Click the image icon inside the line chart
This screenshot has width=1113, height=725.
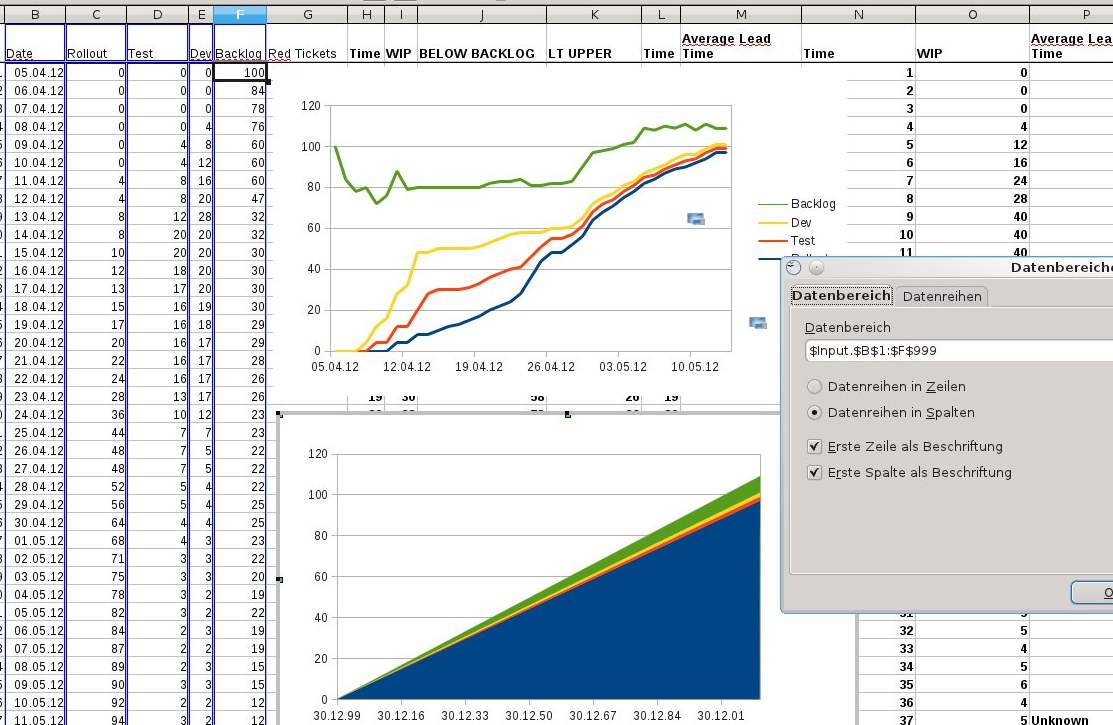click(696, 218)
